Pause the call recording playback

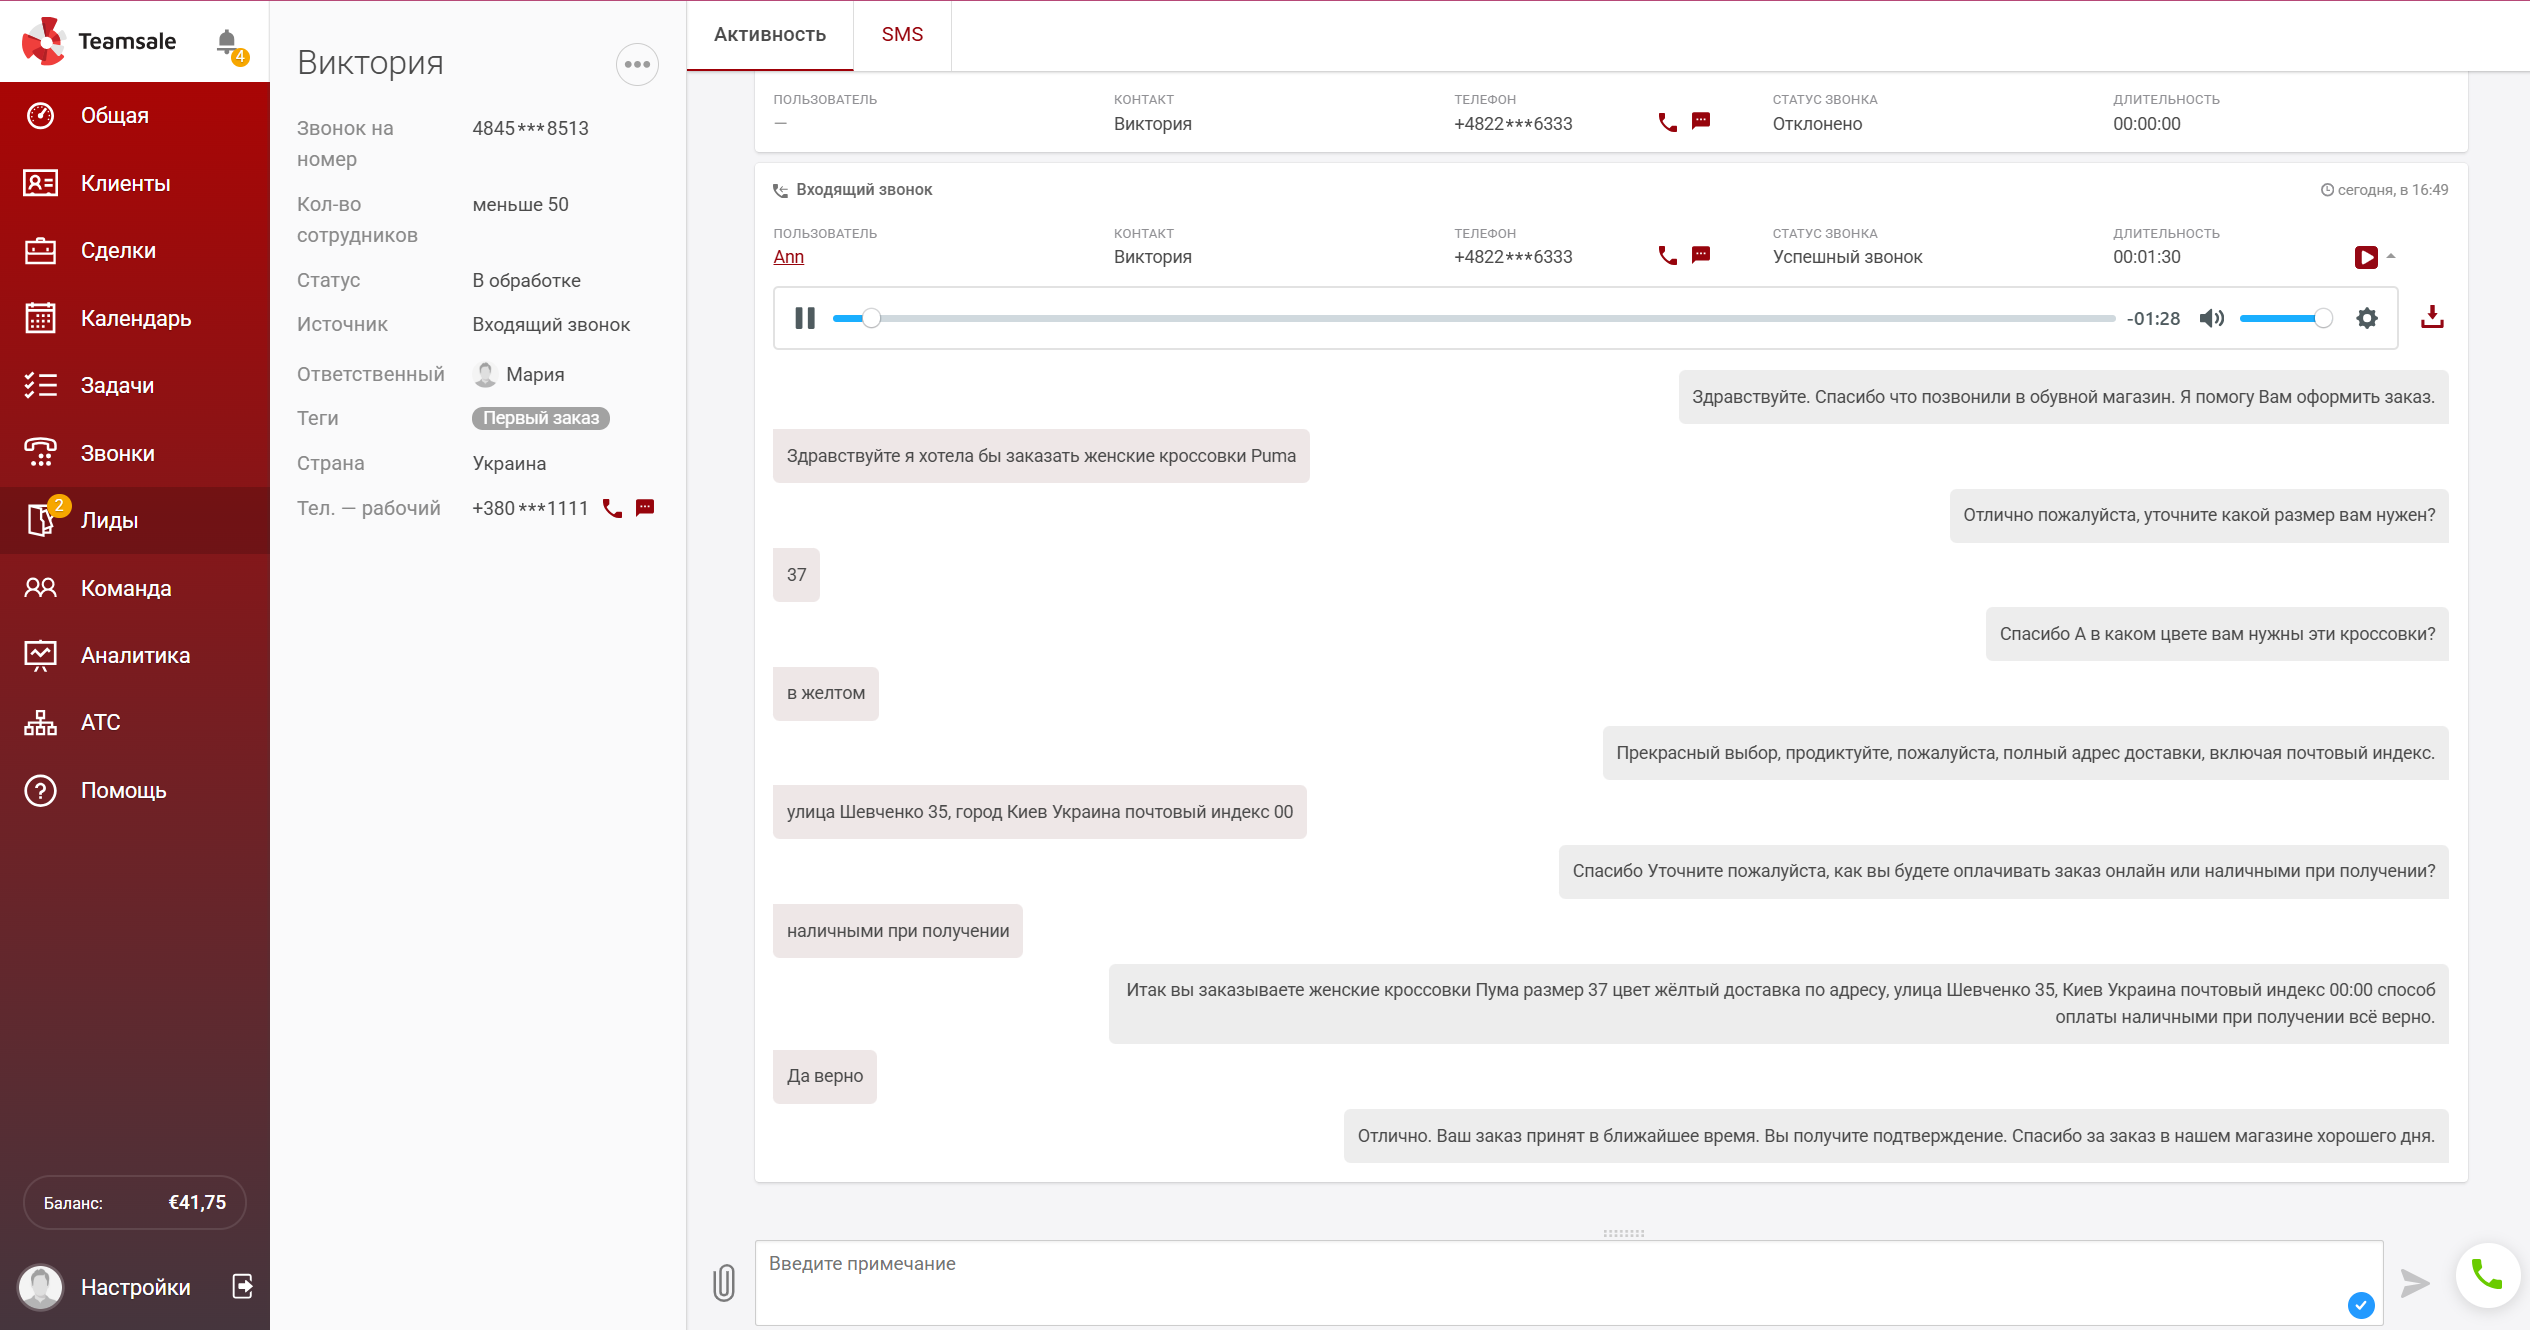pos(805,318)
